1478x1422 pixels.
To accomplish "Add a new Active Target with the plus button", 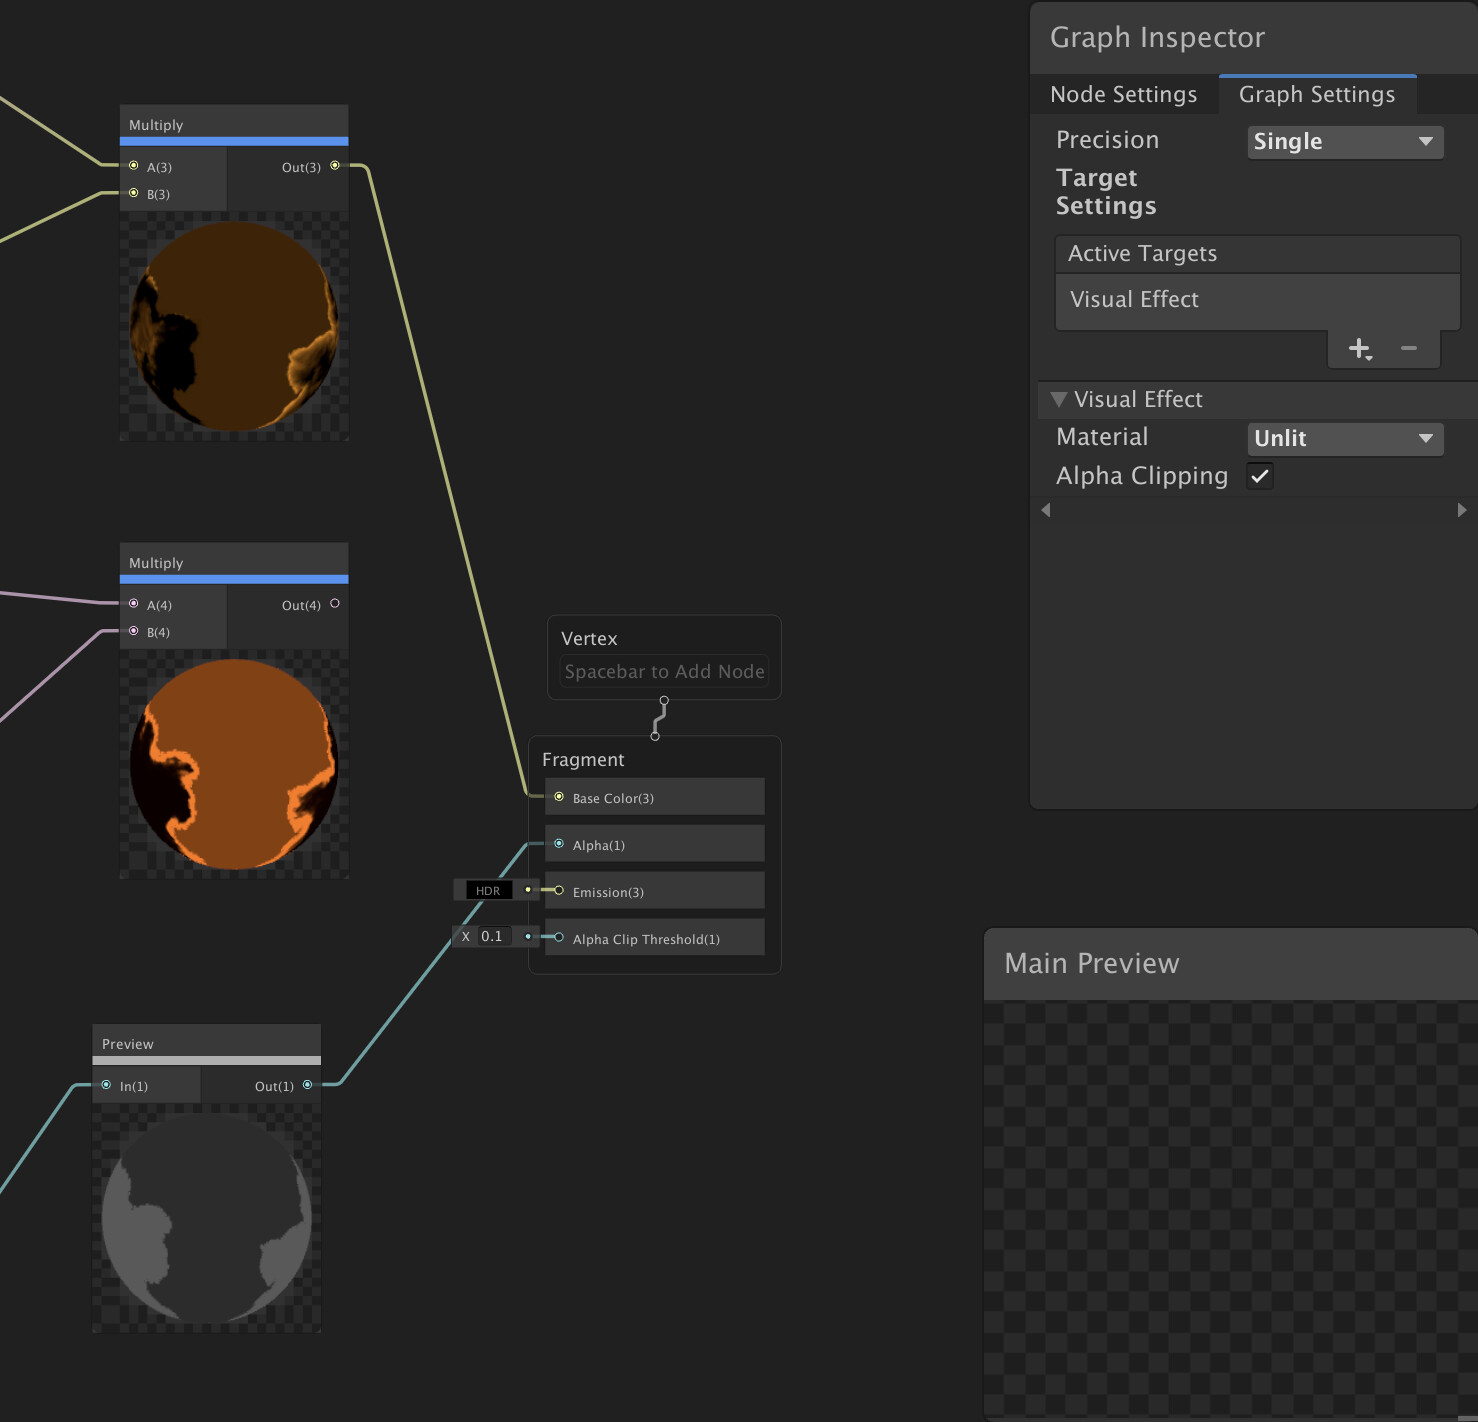I will pos(1359,349).
